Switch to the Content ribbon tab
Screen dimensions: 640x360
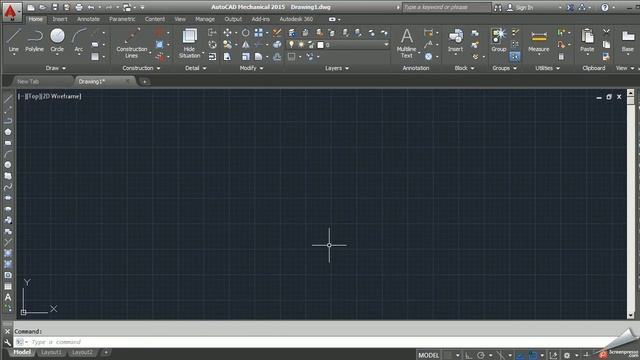(x=155, y=19)
